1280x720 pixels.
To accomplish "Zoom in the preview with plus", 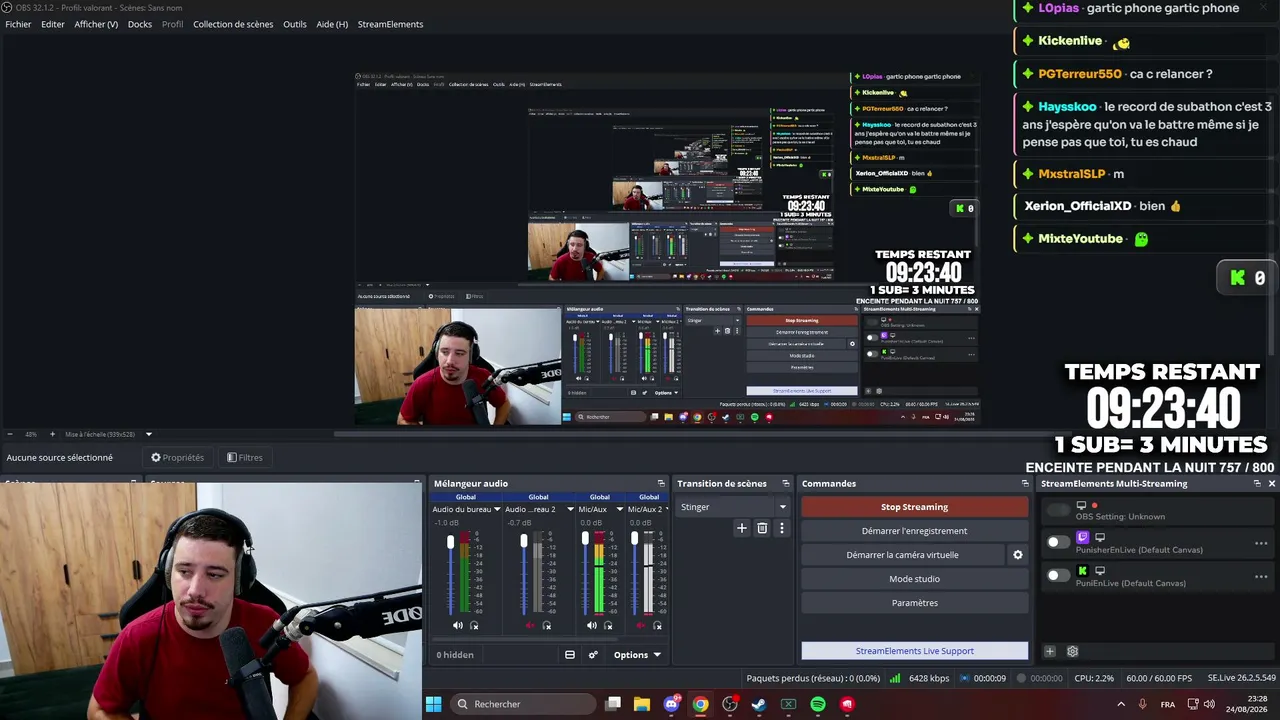I will 53,434.
